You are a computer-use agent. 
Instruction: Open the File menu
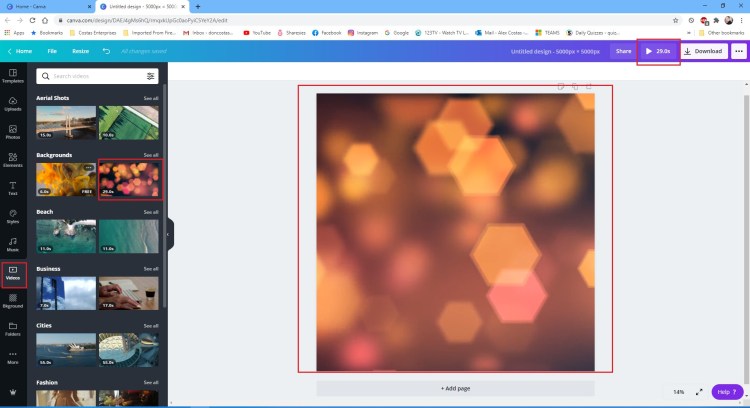(x=52, y=51)
